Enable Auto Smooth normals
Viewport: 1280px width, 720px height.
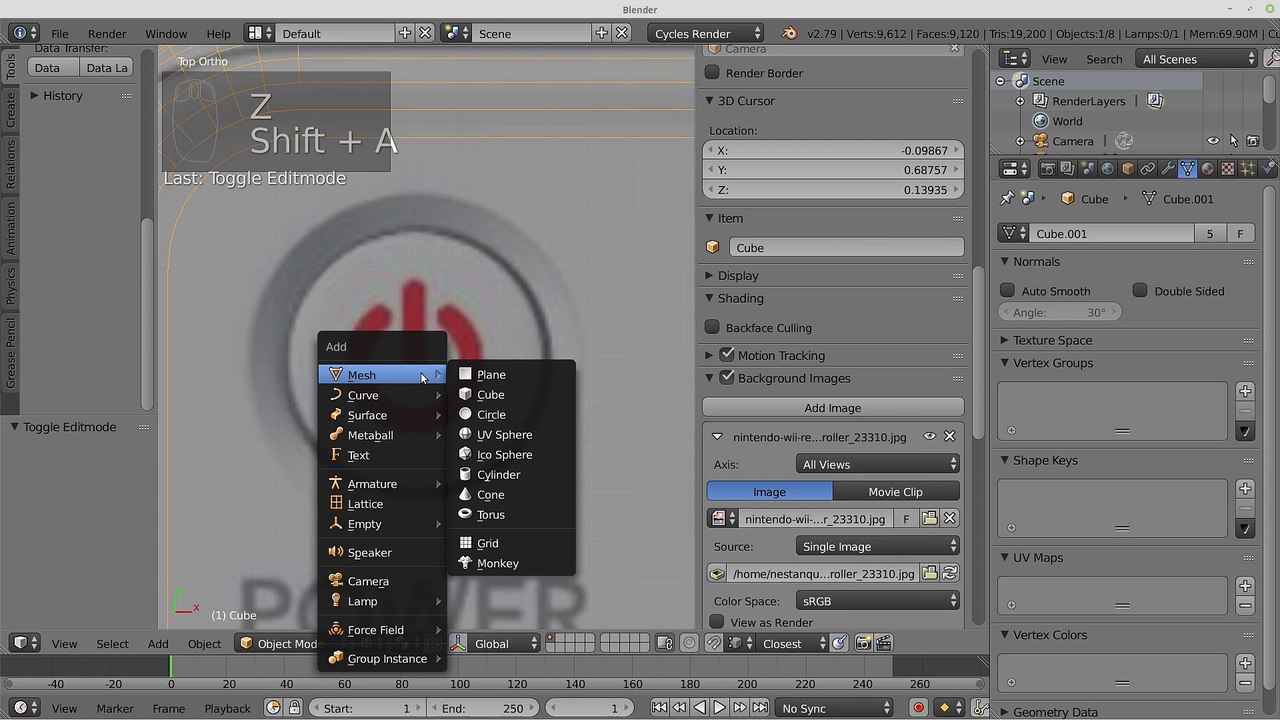tap(1008, 290)
